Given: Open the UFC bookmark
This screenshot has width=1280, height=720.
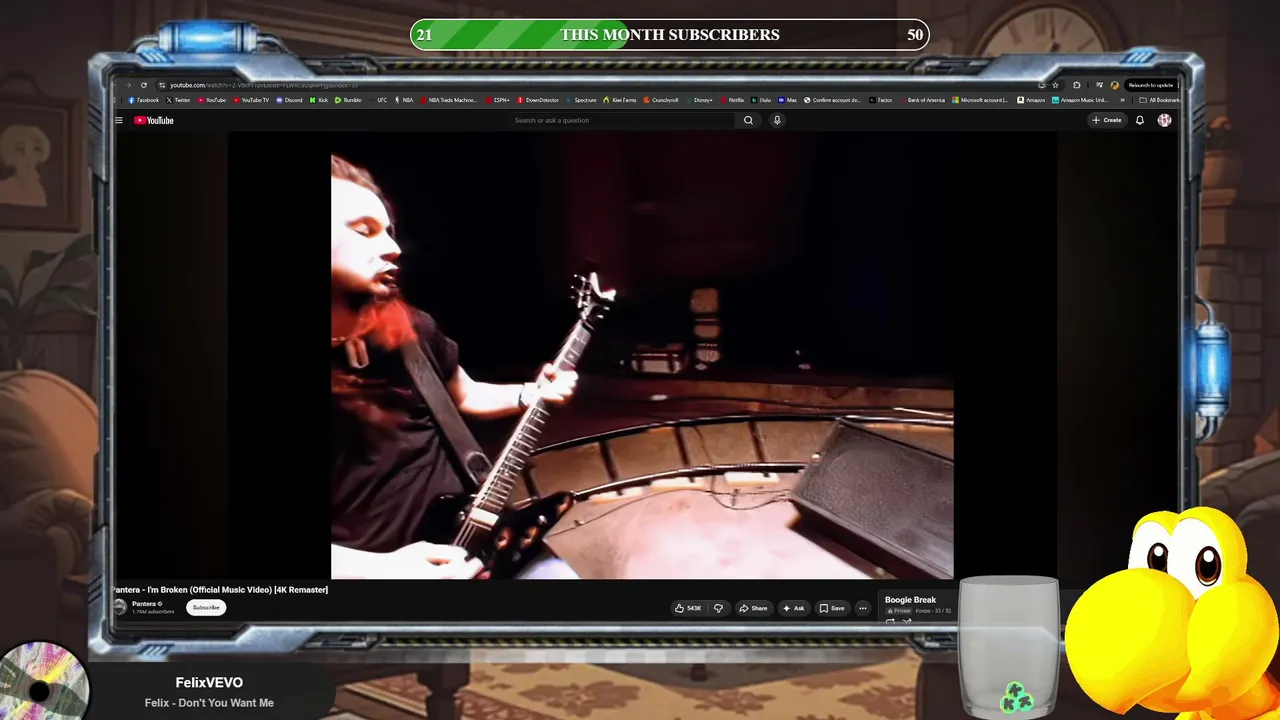Looking at the screenshot, I should [x=379, y=100].
